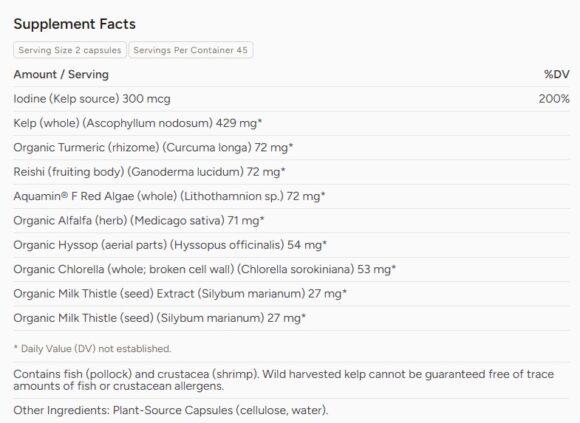Image resolution: width=580 pixels, height=423 pixels.
Task: Select the Organic Chlorella sorokiniana row
Action: pos(291,269)
